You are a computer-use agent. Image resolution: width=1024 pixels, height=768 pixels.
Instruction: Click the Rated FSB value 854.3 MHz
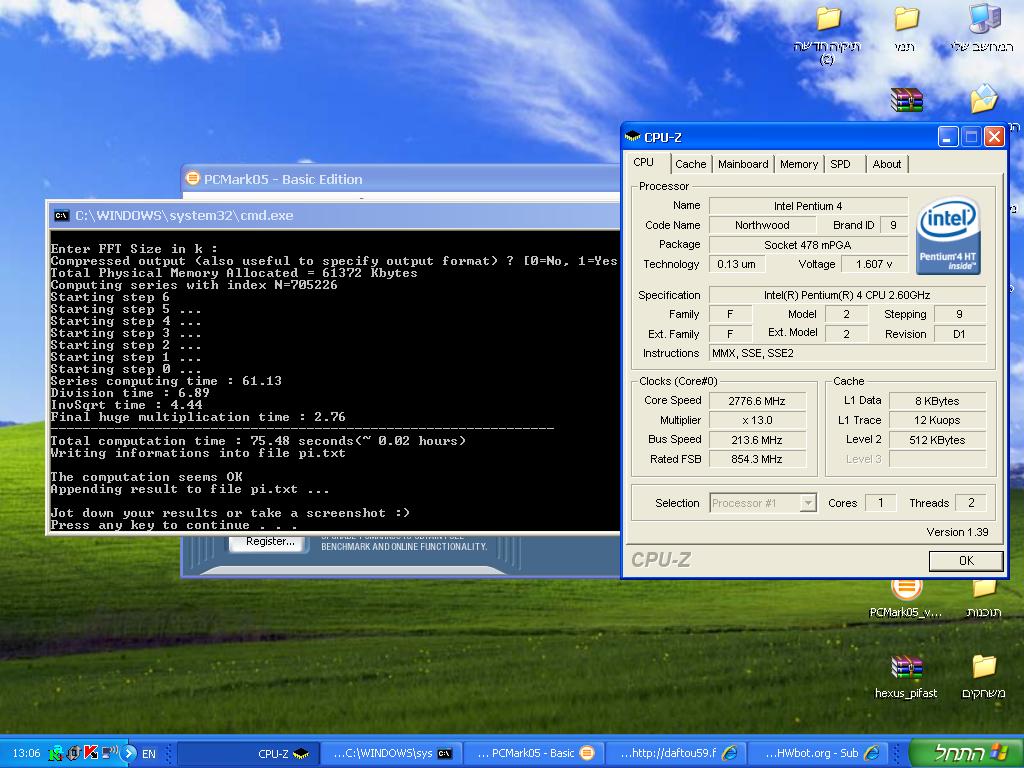757,459
